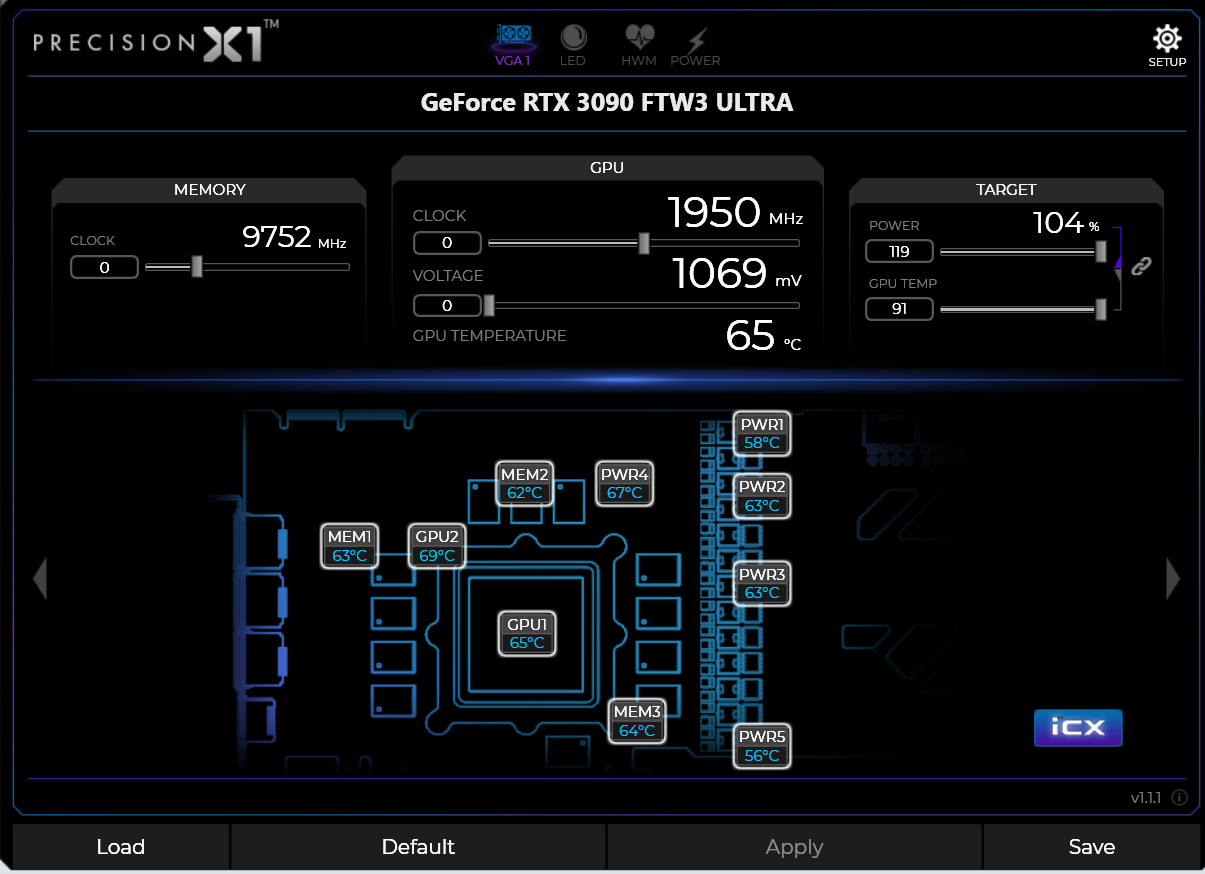The height and width of the screenshot is (874, 1205).
Task: Click the memory clock slider handle
Action: tap(197, 266)
